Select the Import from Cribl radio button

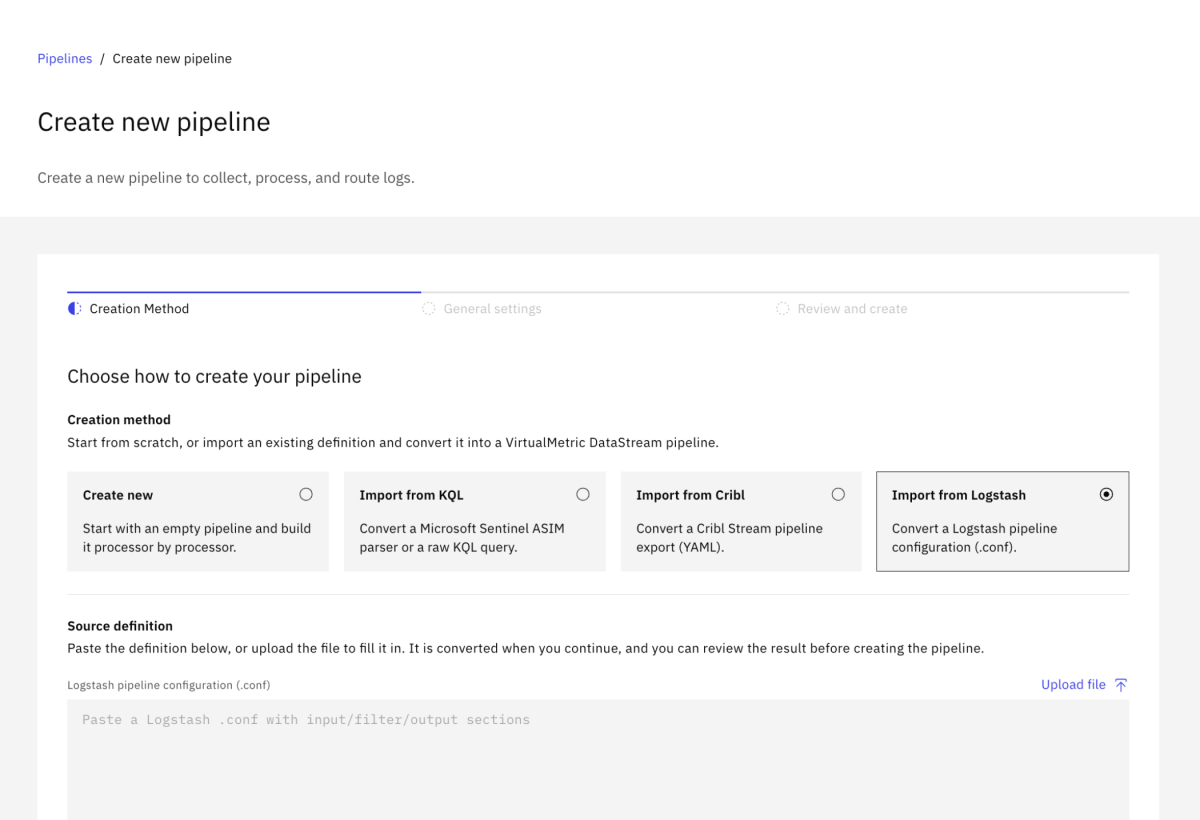[x=838, y=494]
